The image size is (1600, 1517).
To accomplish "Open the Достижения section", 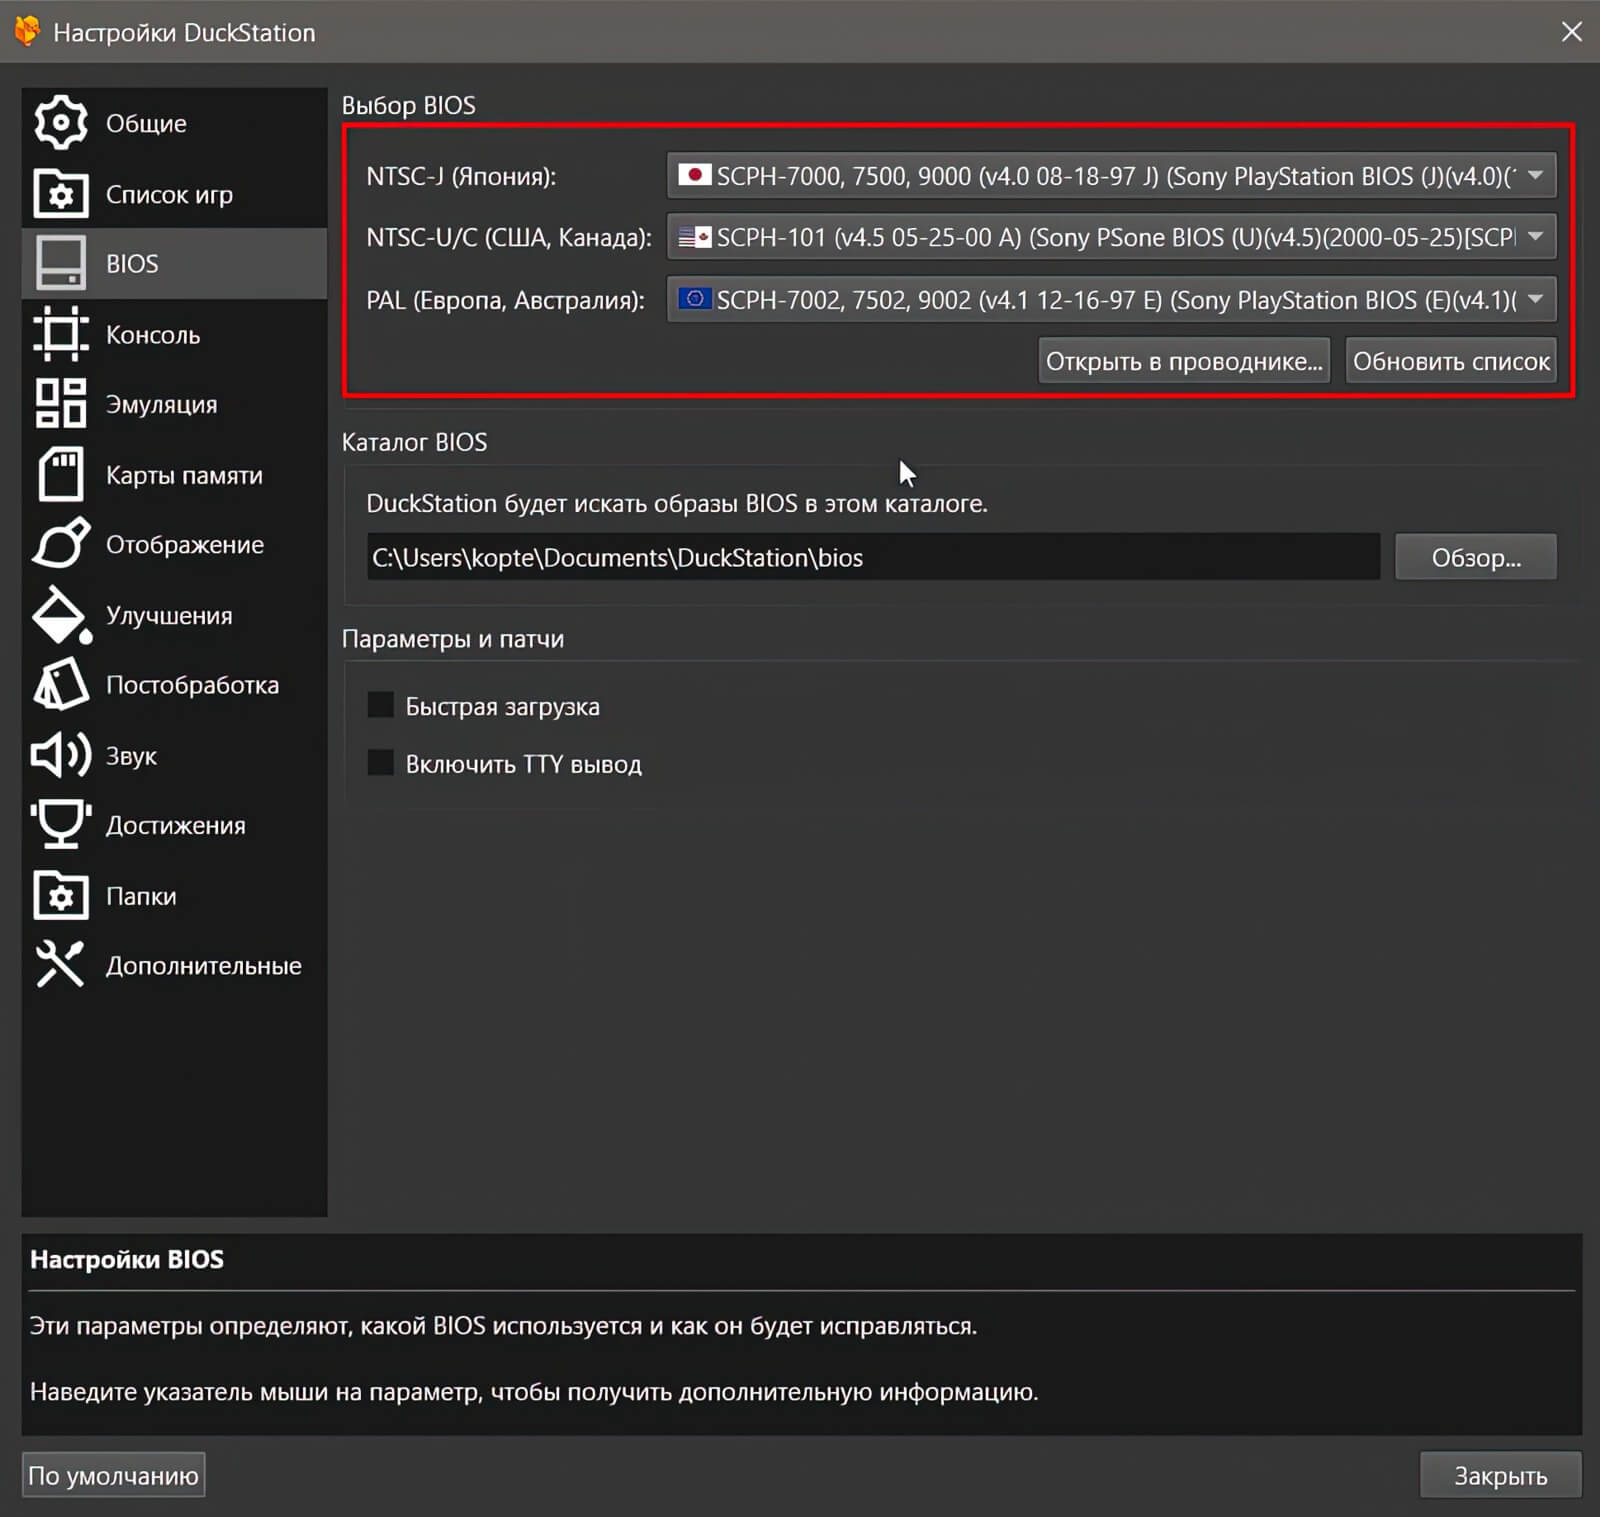I will [174, 825].
